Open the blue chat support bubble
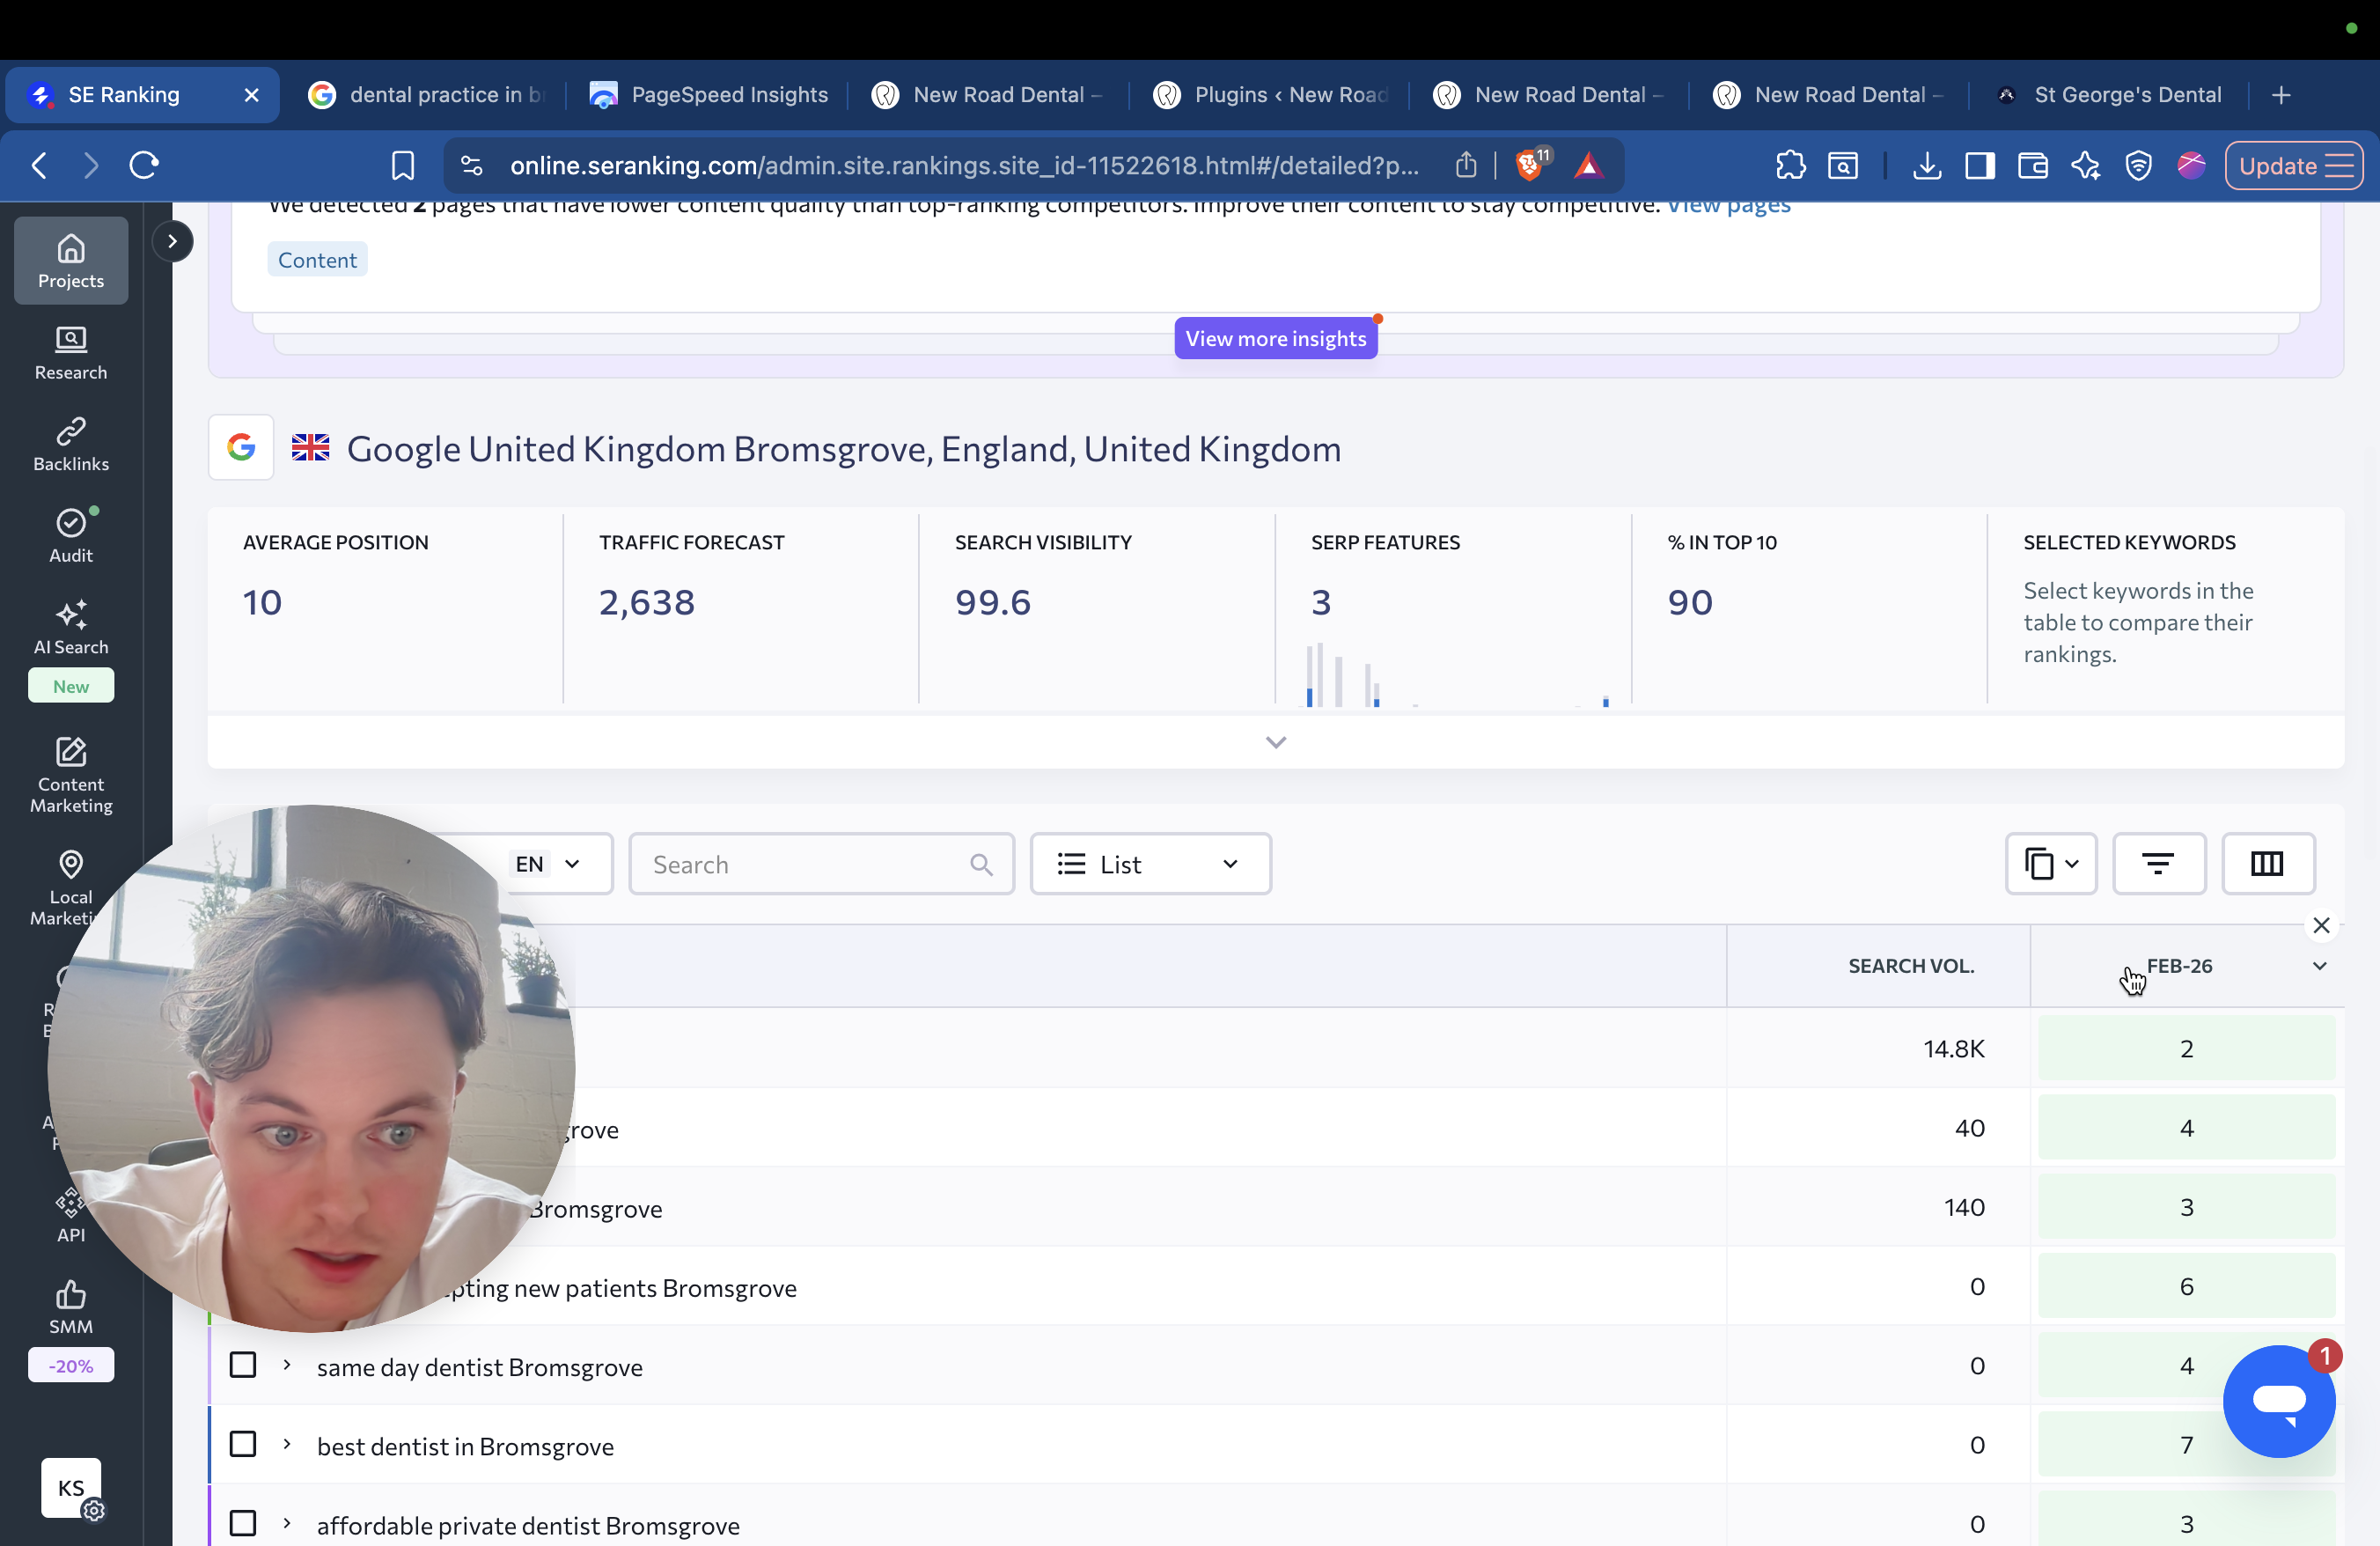This screenshot has width=2380, height=1546. pyautogui.click(x=2278, y=1401)
